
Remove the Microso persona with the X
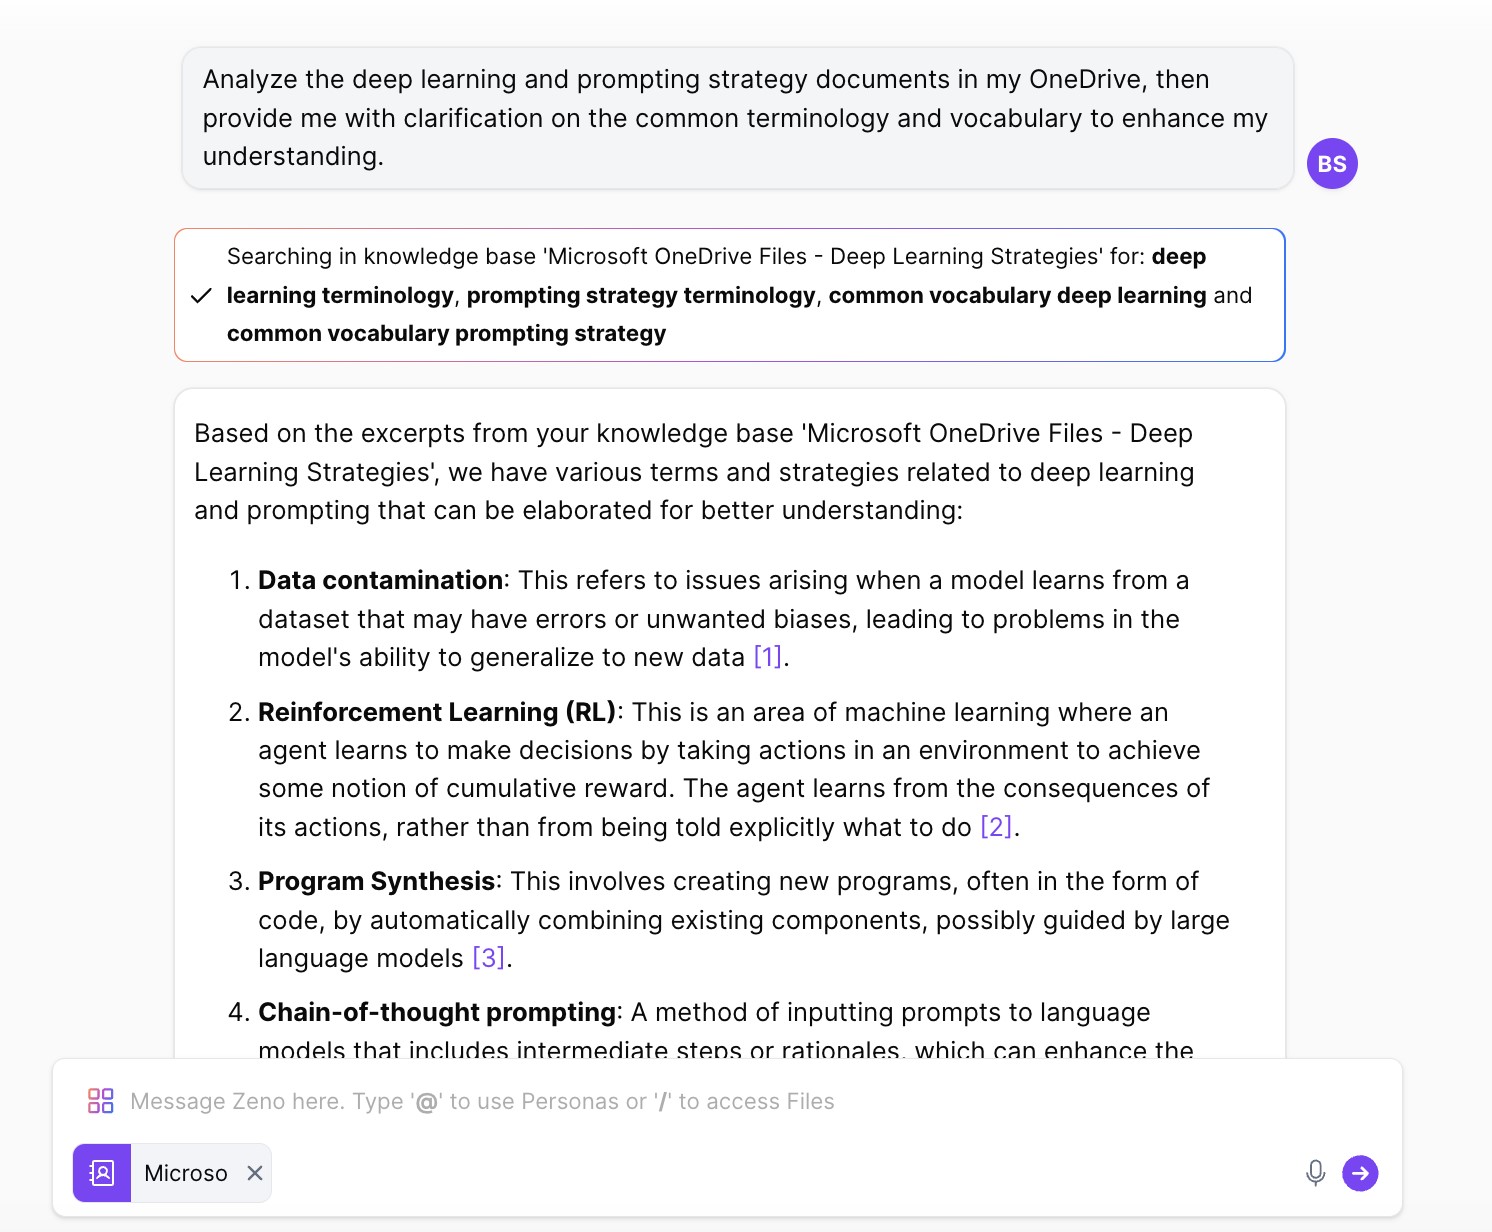tap(254, 1172)
